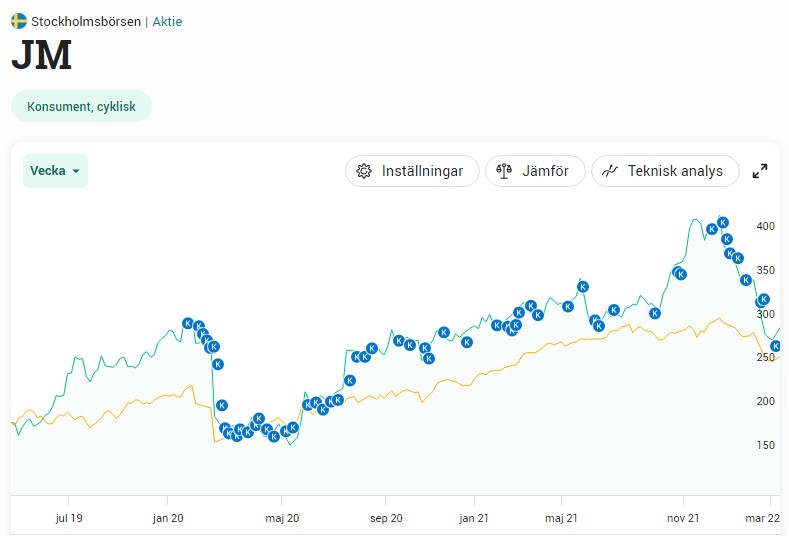Click the leftmost K marker on chart
Viewport: 789px width, 536px height.
188,323
